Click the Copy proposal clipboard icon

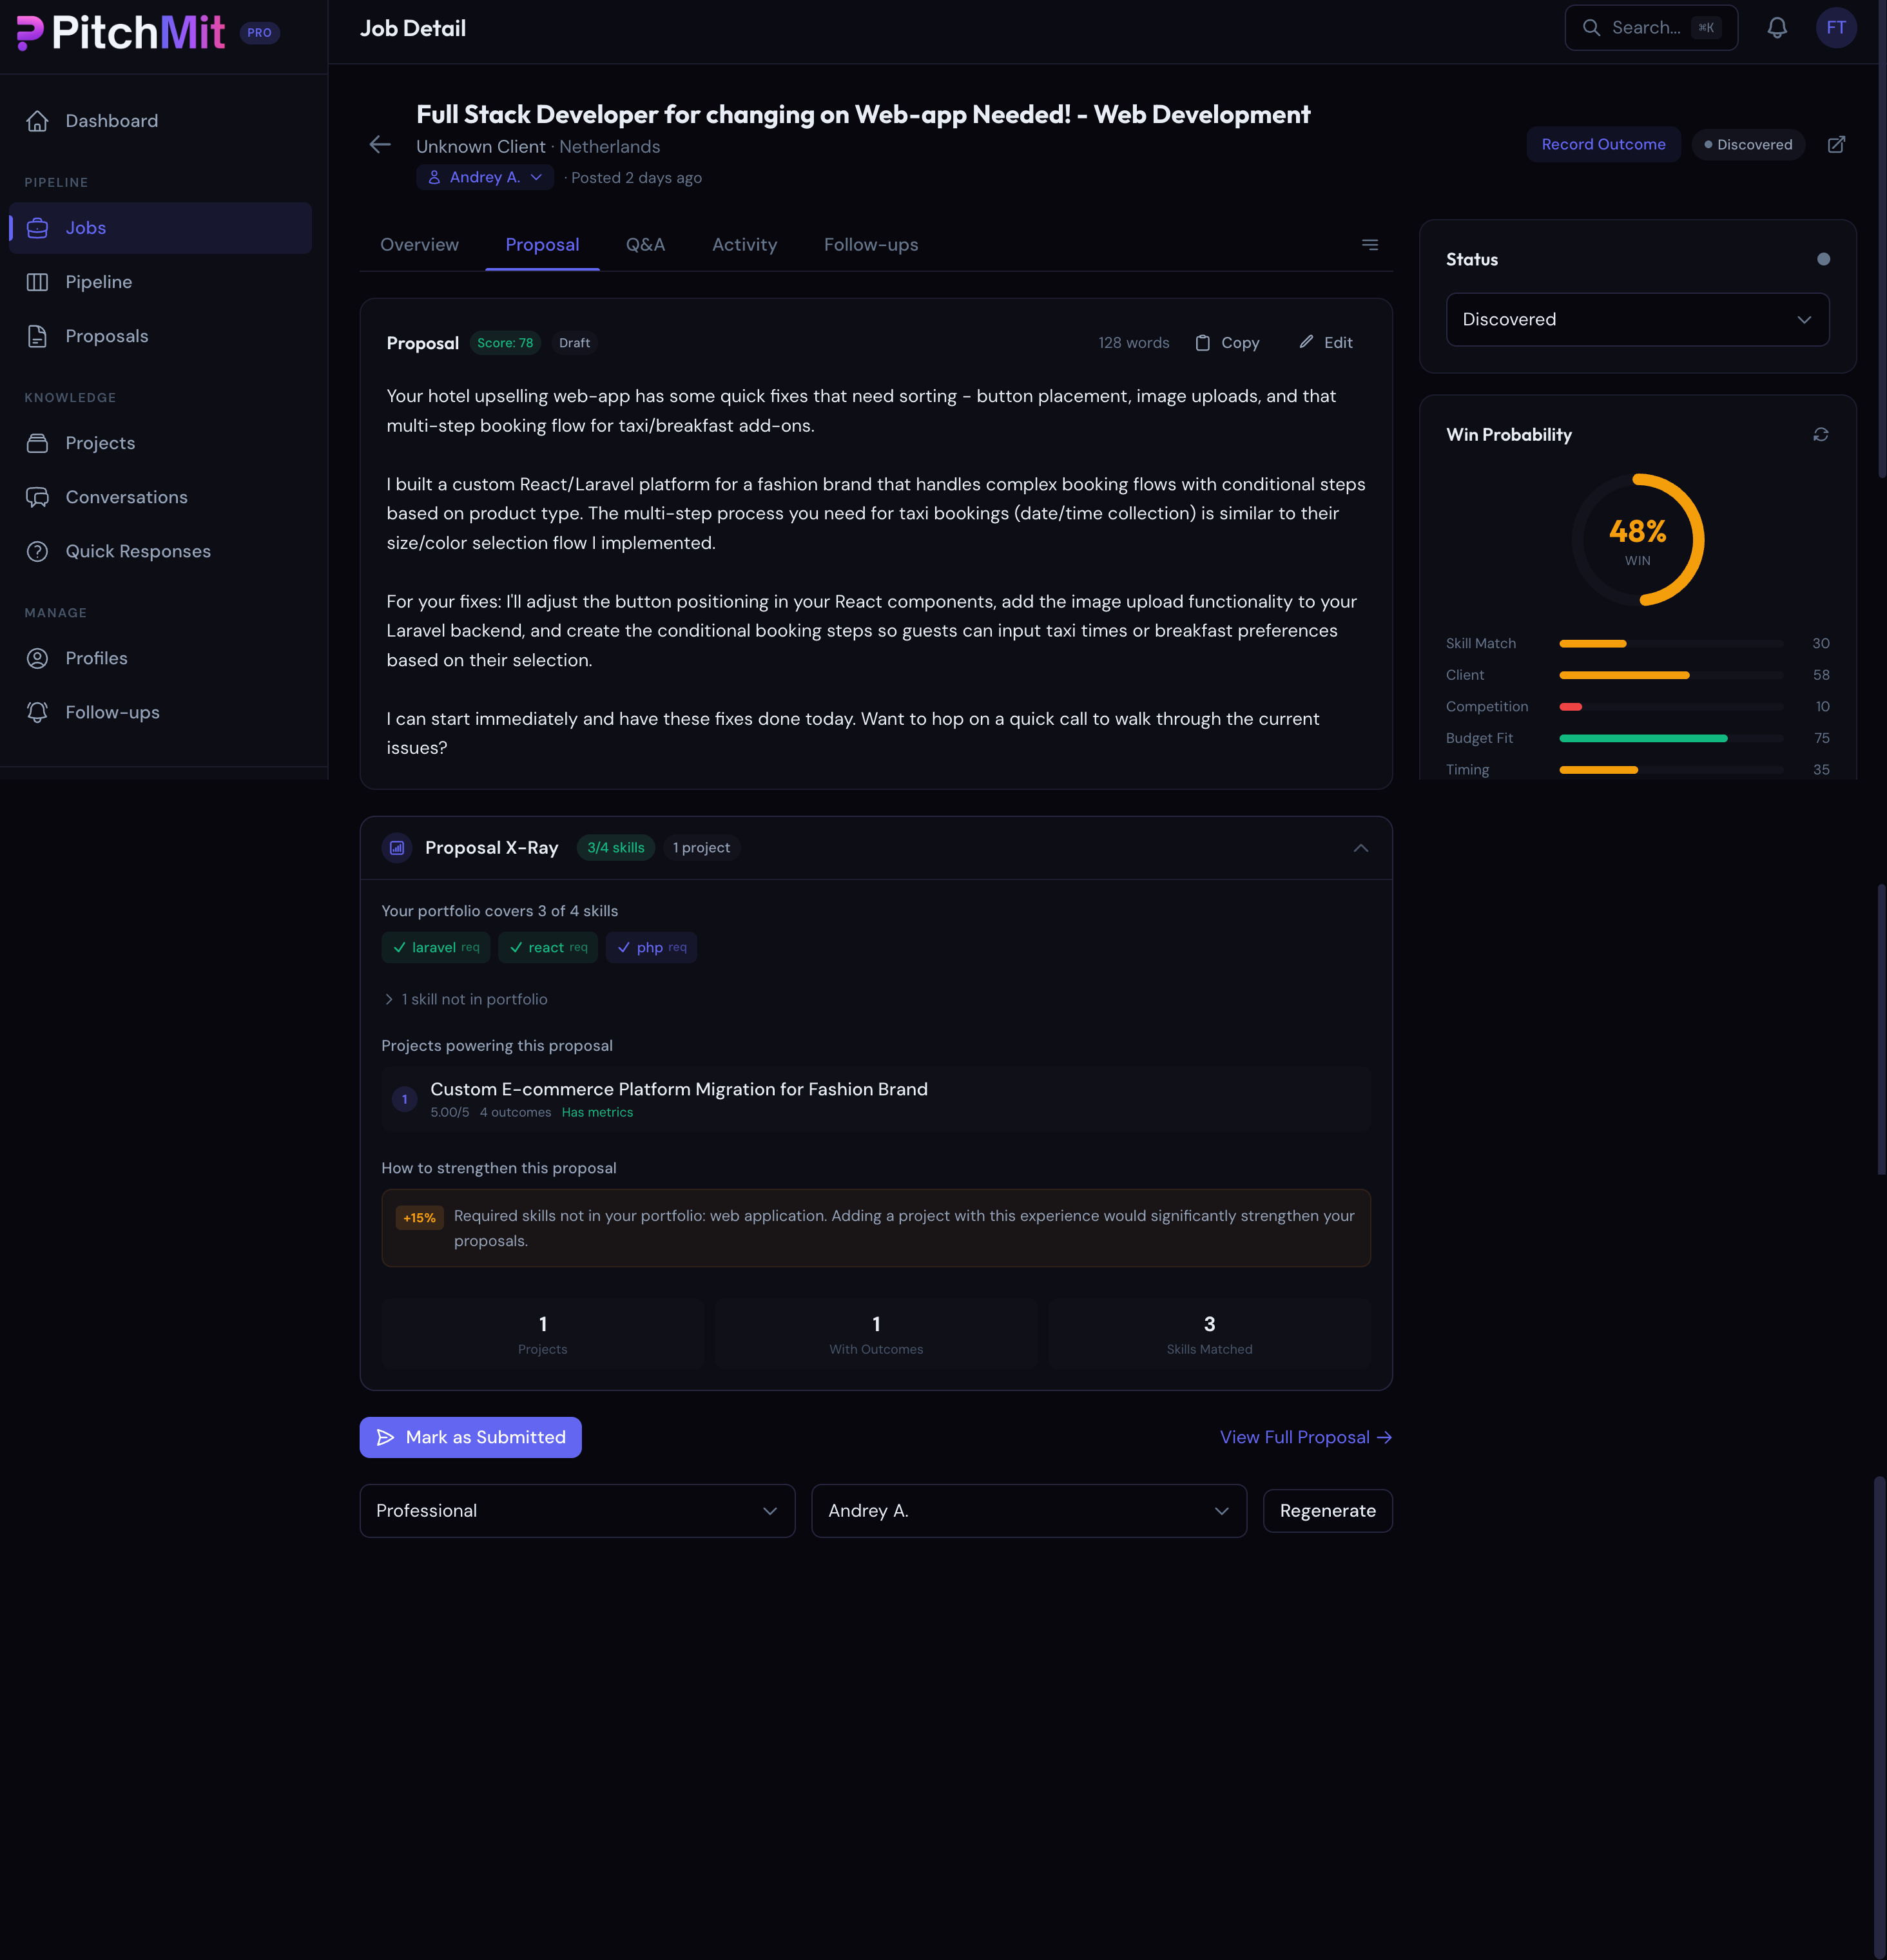tap(1203, 343)
